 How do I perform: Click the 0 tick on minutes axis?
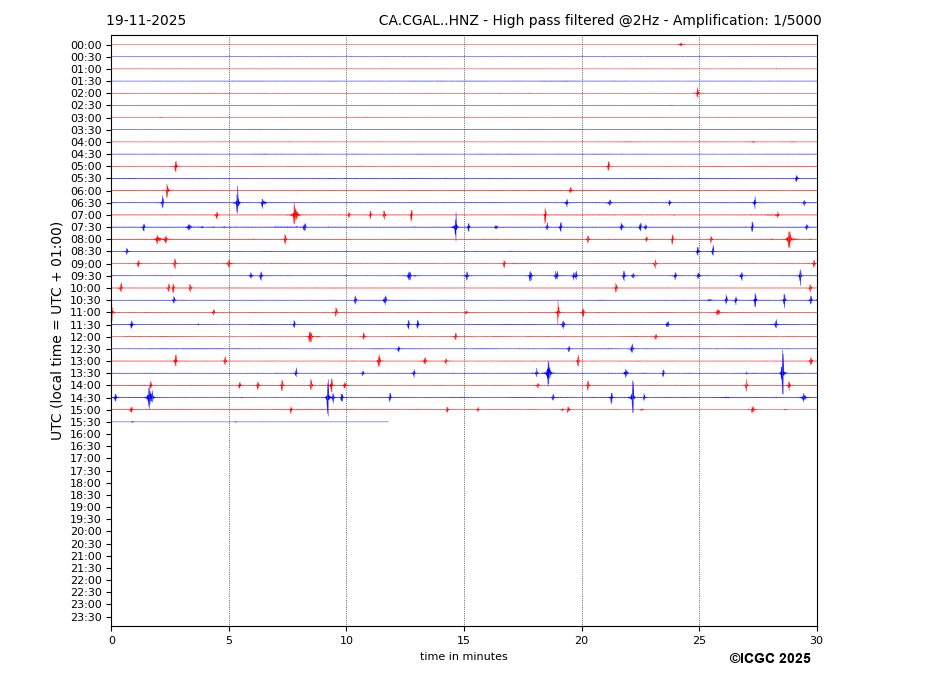click(111, 640)
